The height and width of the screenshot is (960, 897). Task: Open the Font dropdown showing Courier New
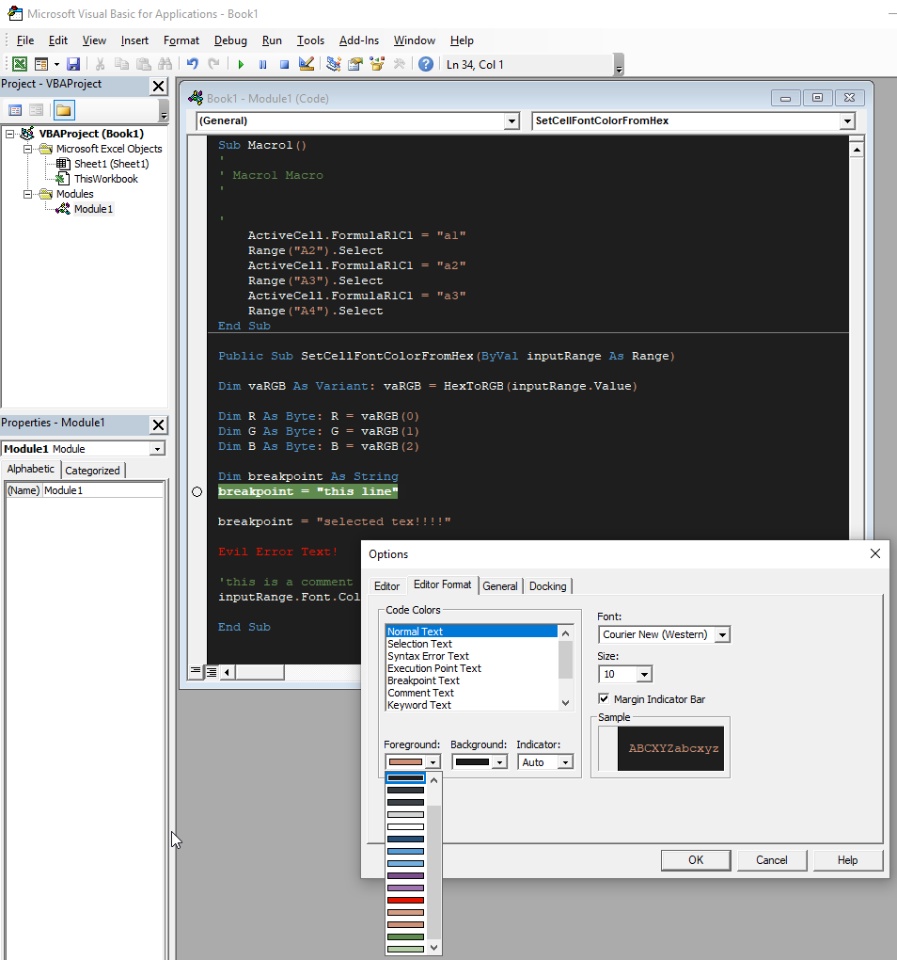[722, 635]
